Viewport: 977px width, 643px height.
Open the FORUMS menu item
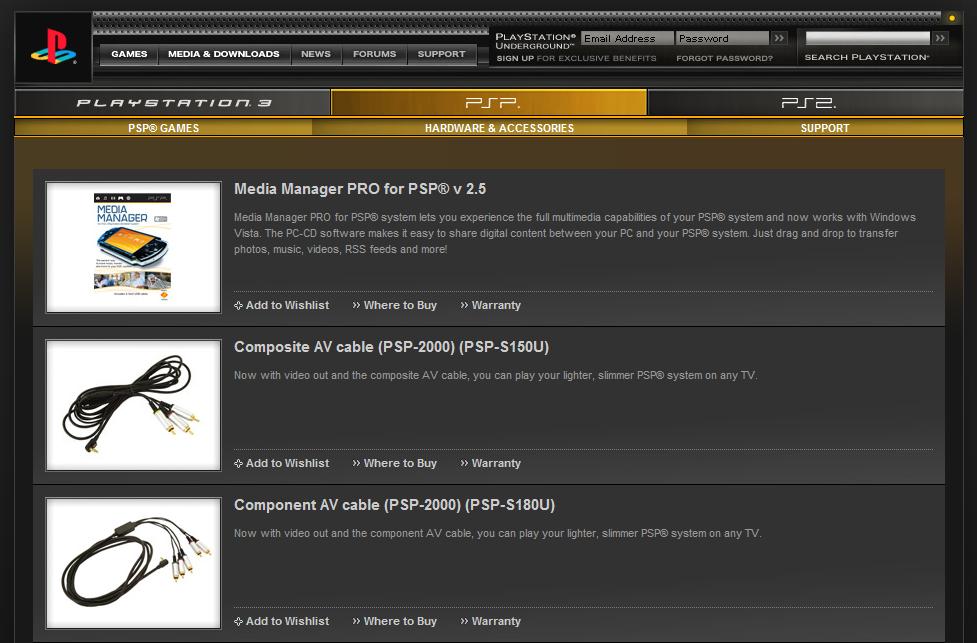coord(375,55)
